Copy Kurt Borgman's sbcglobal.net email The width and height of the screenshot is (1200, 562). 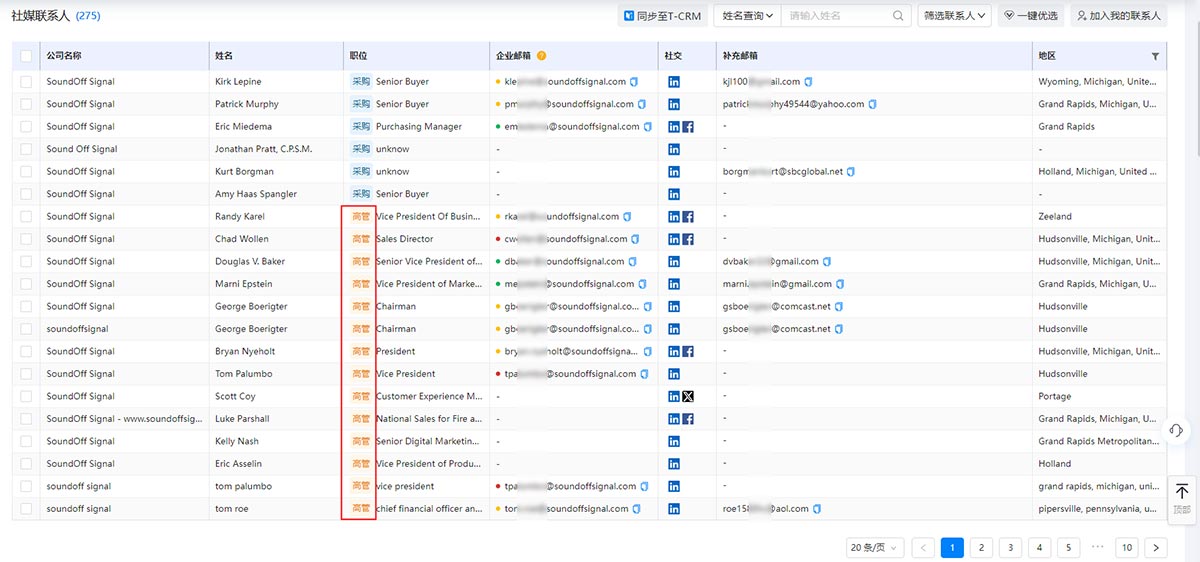[851, 172]
